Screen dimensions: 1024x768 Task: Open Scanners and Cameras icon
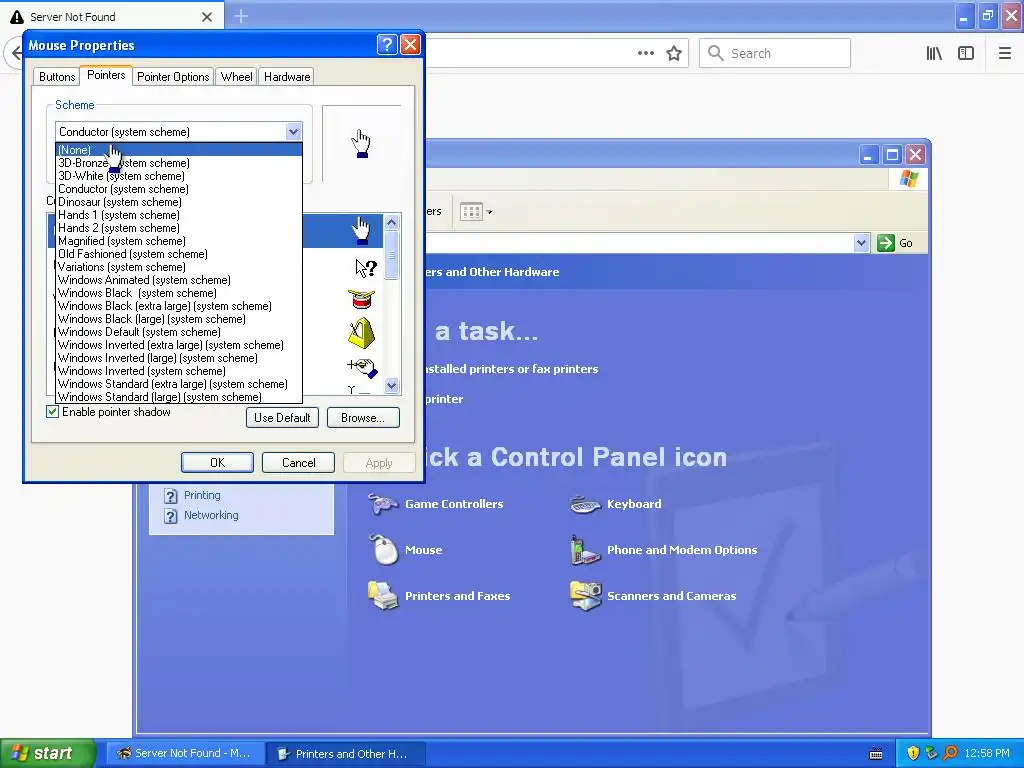653,596
